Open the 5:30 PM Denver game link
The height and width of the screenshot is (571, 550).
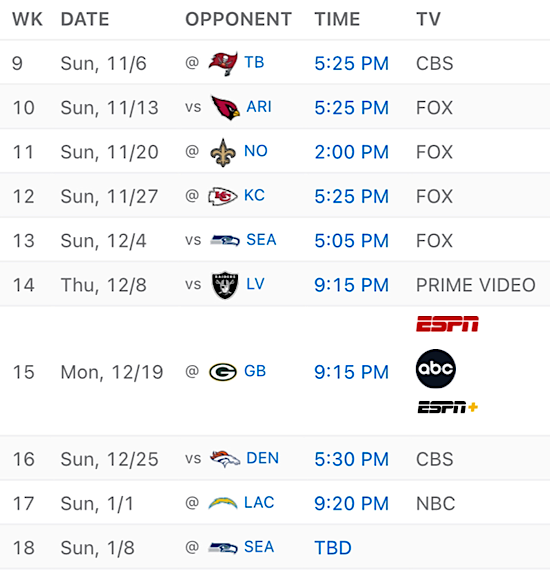pos(351,459)
